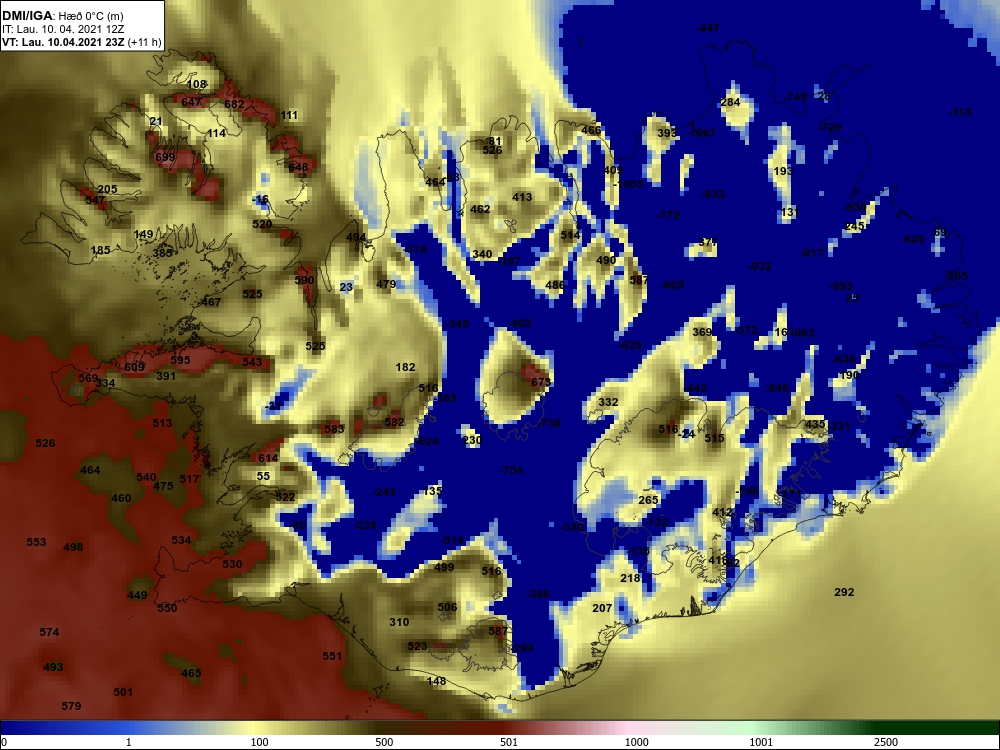
Task: Click the value 332 on the map
Action: click(608, 402)
